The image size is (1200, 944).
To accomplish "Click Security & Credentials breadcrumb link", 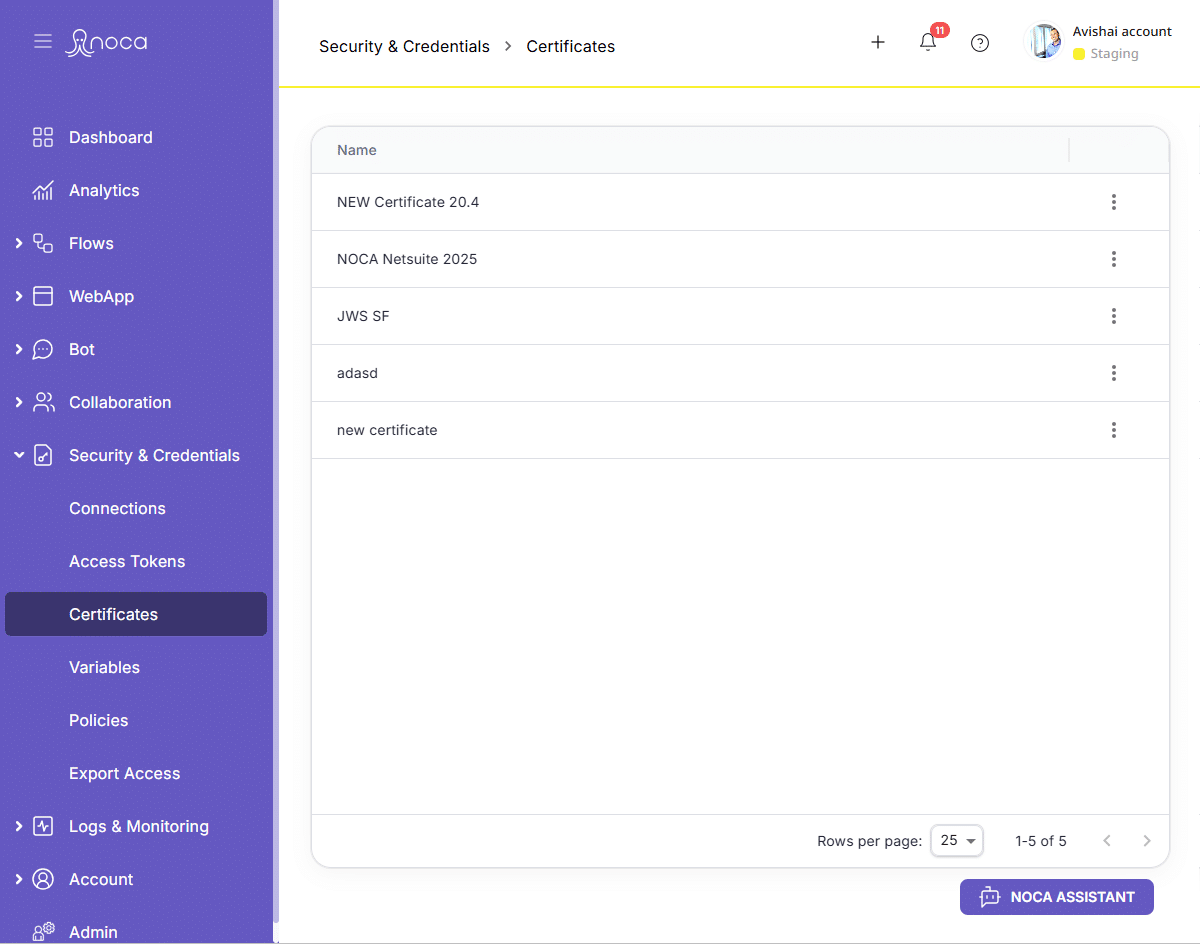I will pyautogui.click(x=404, y=46).
